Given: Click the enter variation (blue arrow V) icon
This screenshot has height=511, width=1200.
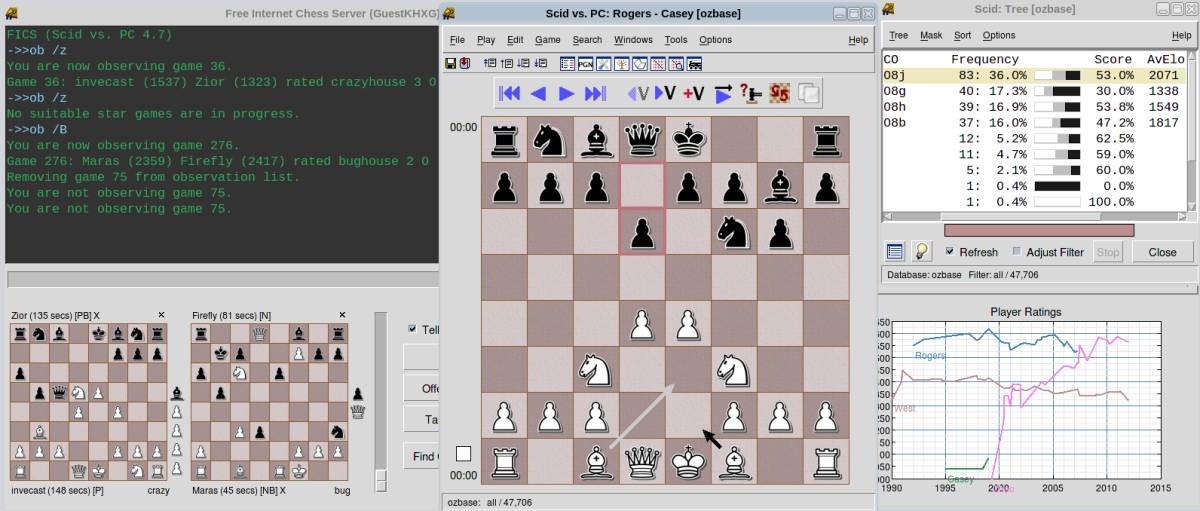Looking at the screenshot, I should pos(665,94).
